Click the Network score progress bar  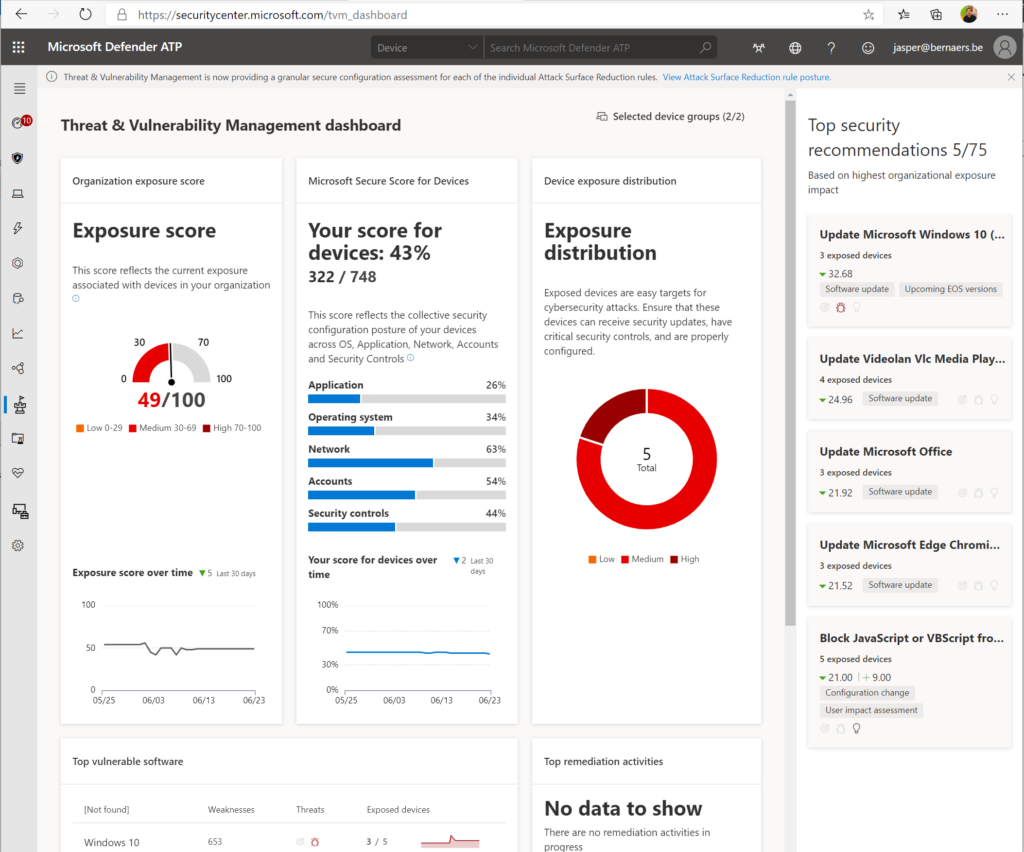(407, 463)
